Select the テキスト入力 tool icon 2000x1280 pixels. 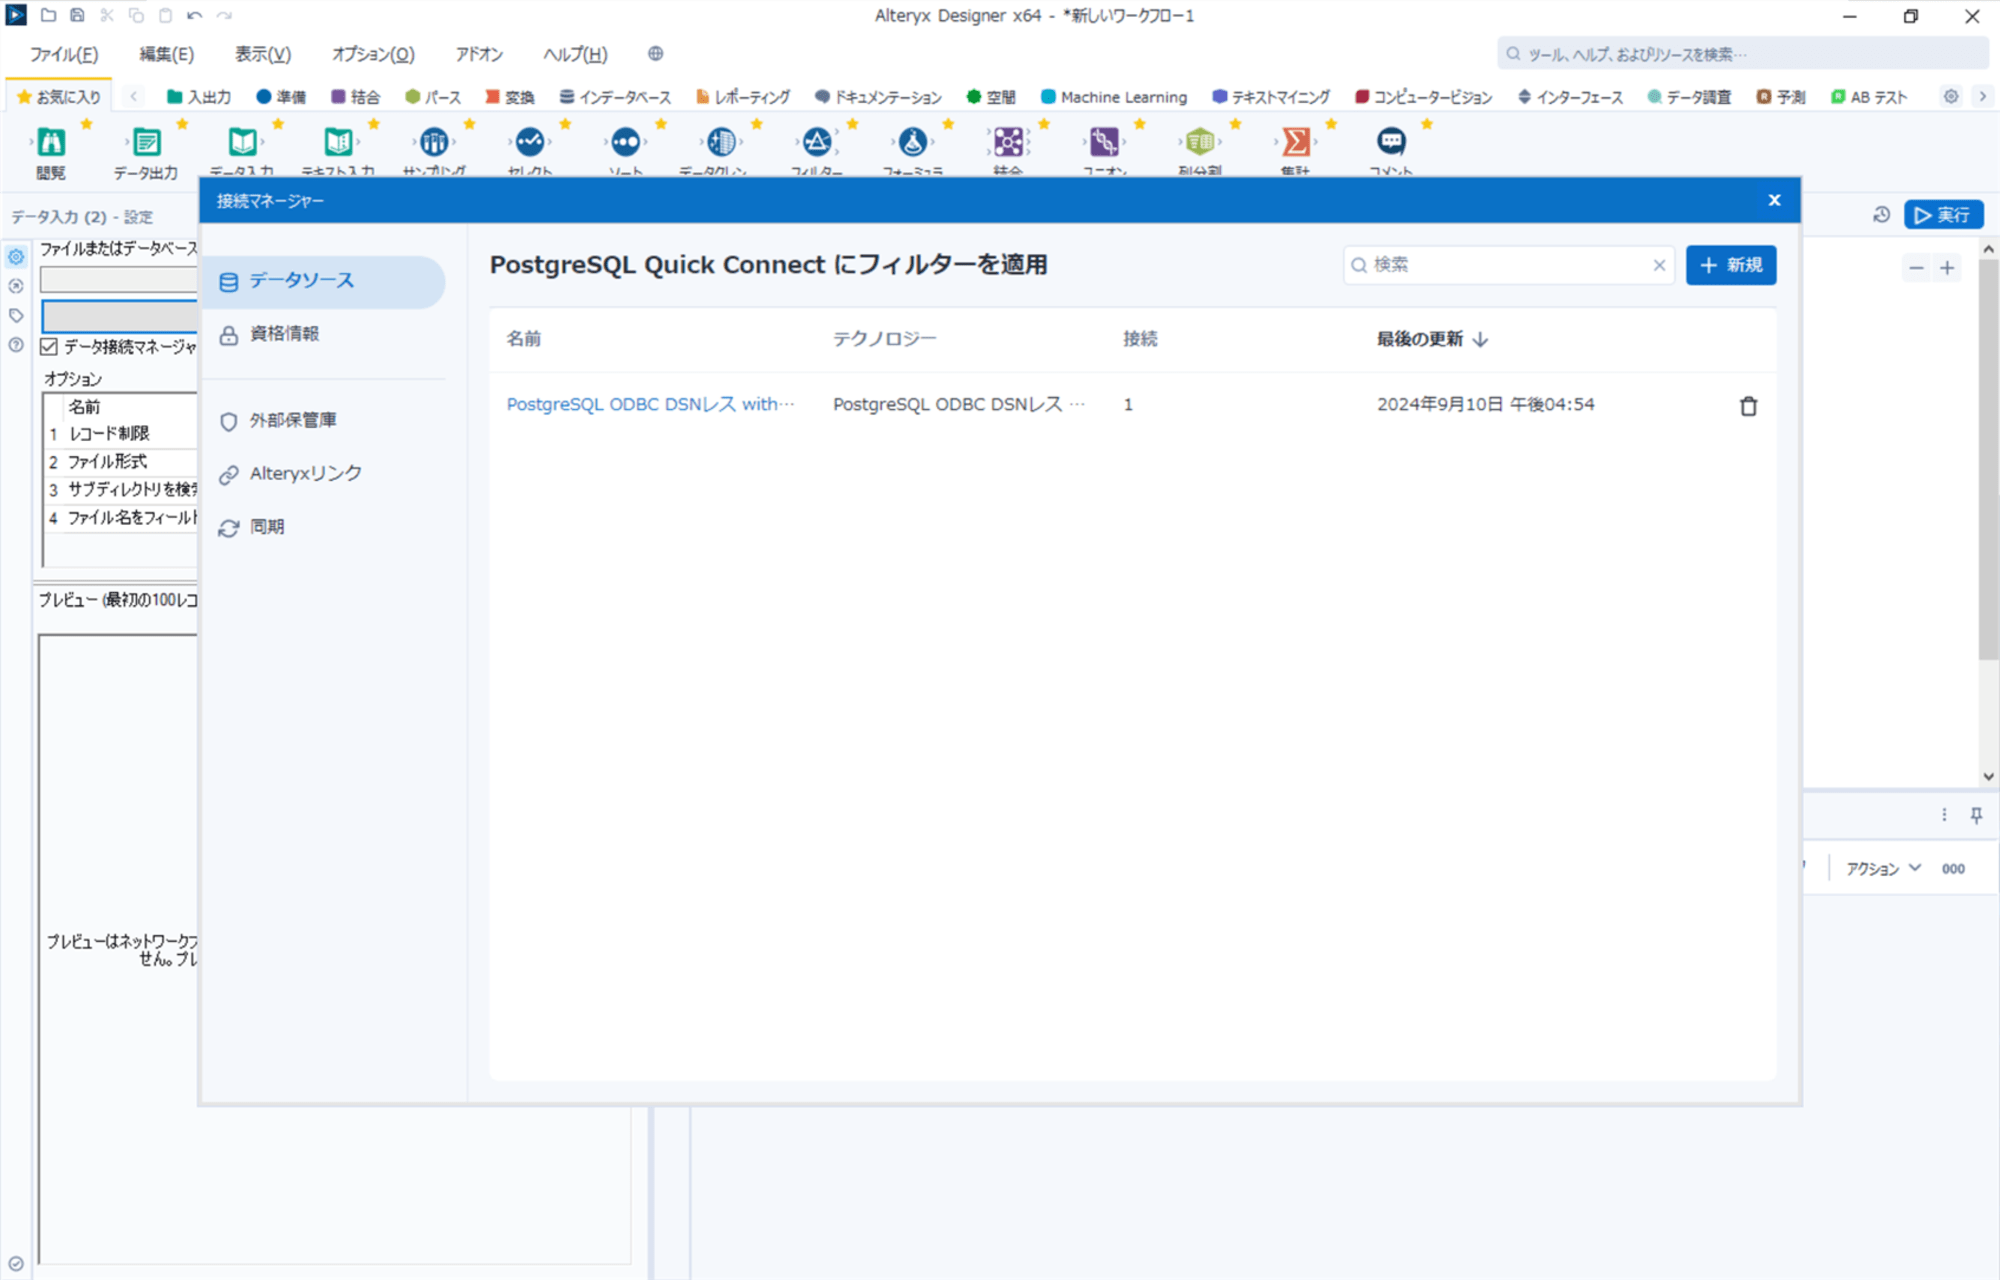coord(338,142)
